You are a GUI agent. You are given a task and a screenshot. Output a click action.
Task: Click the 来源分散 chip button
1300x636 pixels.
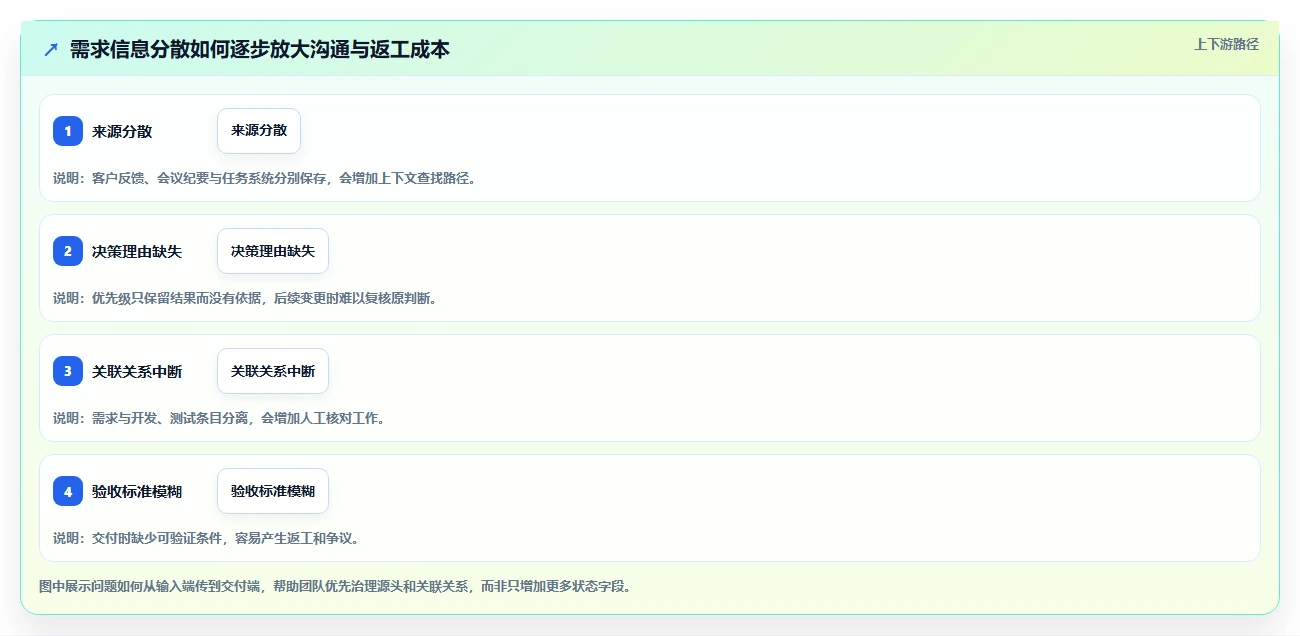pyautogui.click(x=259, y=131)
